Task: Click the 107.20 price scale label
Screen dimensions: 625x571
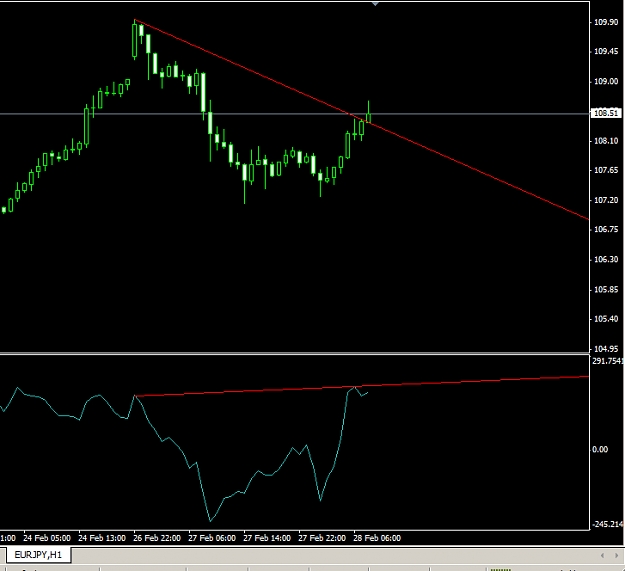Action: [x=606, y=200]
